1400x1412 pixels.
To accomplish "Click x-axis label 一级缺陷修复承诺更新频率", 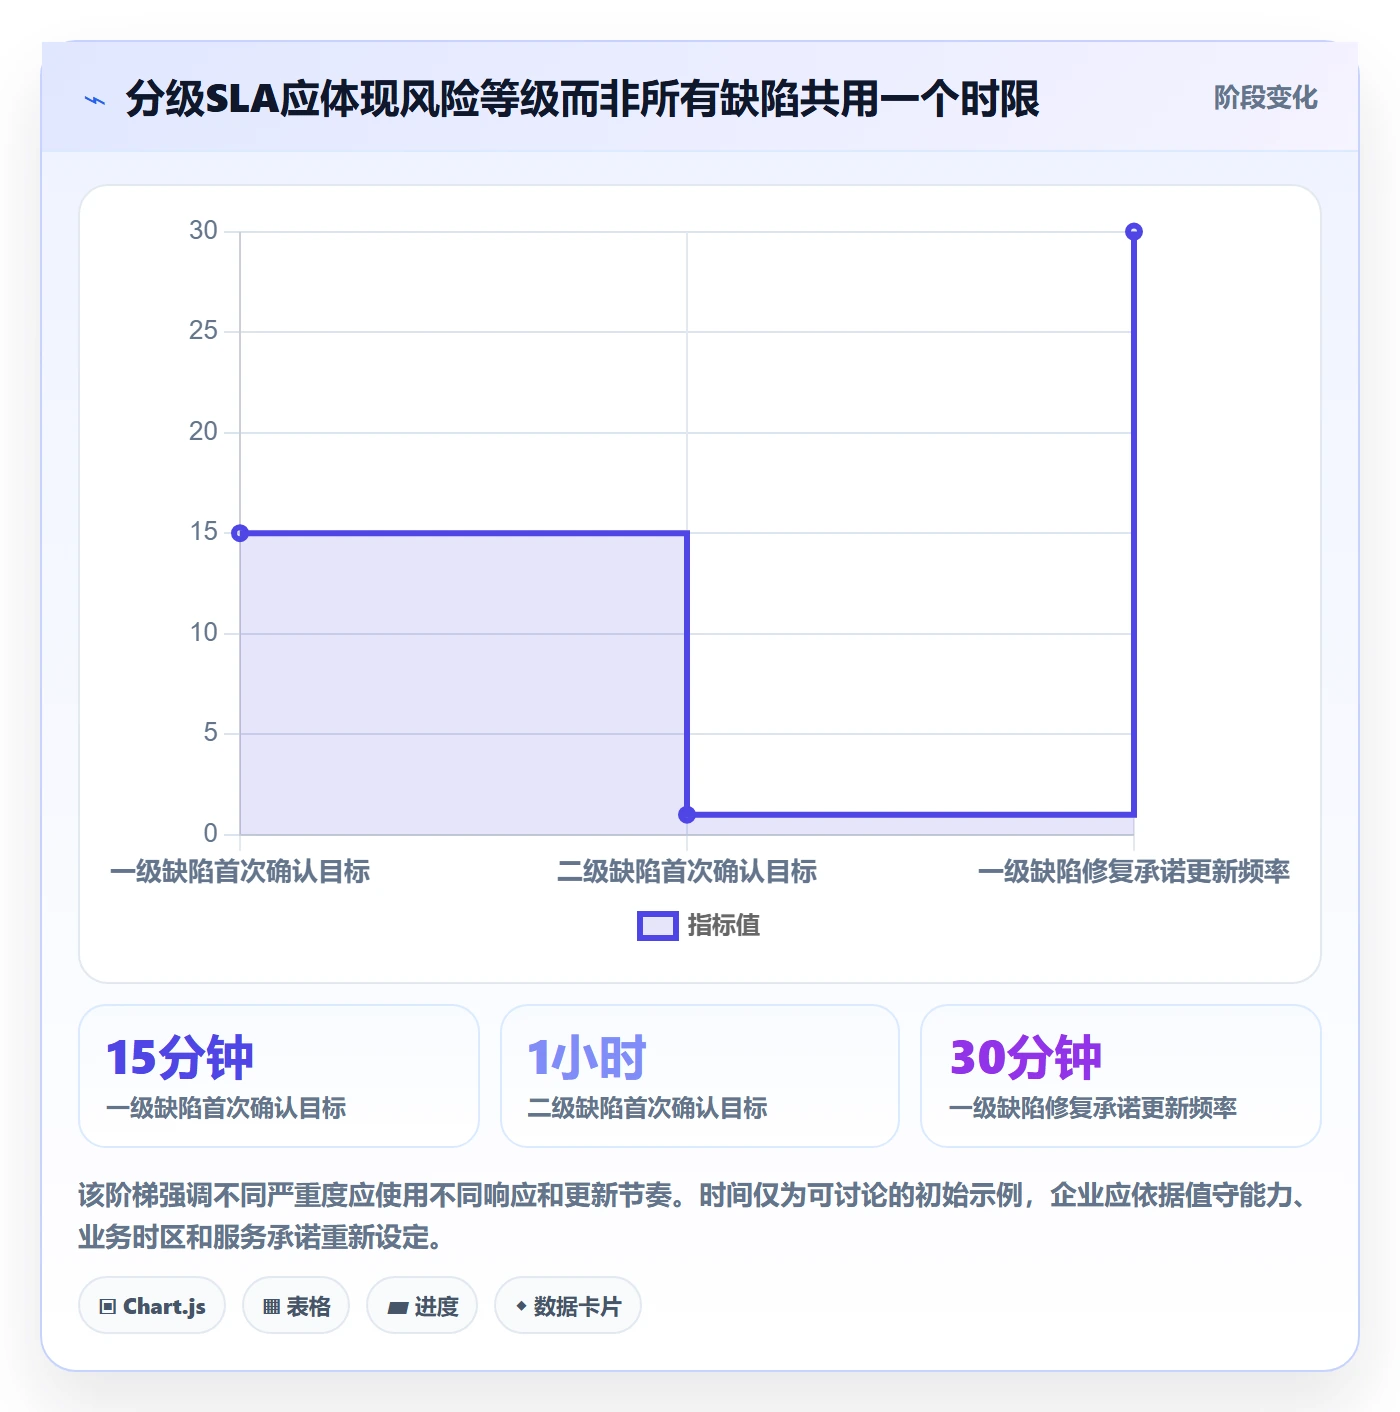I will [1134, 872].
